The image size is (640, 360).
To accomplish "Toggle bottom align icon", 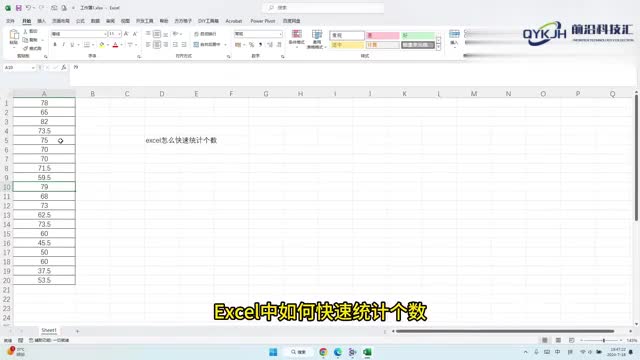I will (165, 34).
